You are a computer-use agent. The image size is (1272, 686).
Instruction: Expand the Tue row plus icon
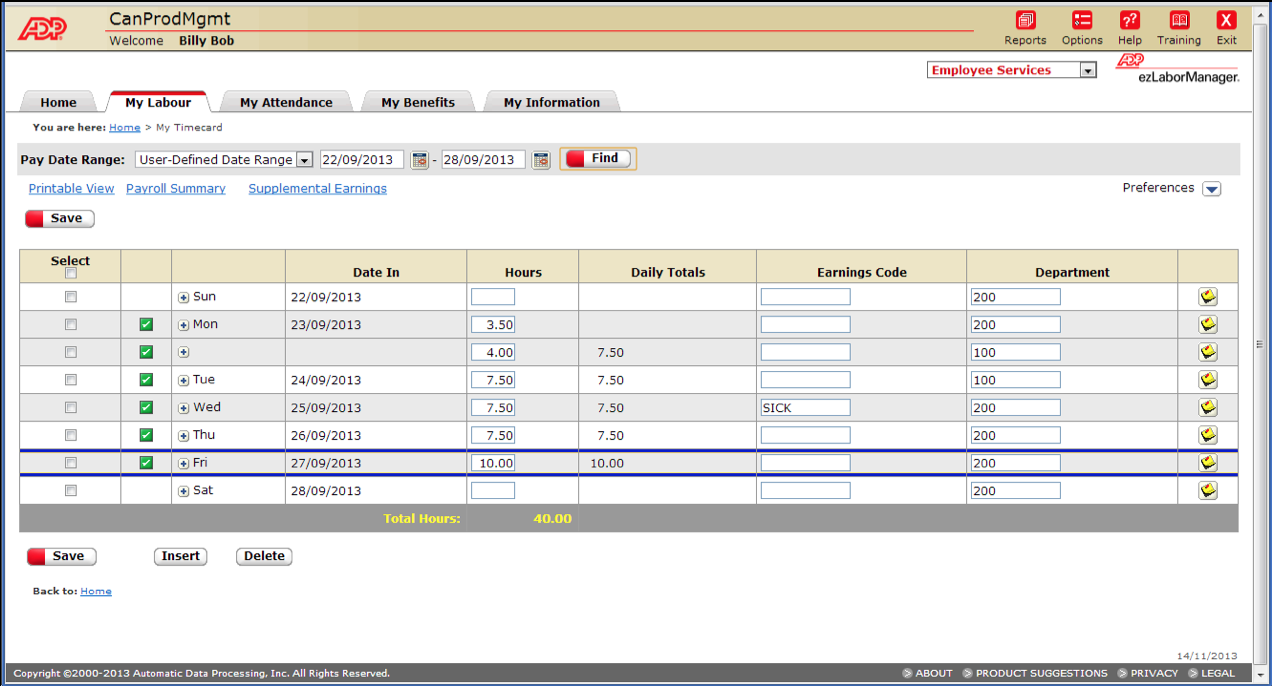pos(184,381)
